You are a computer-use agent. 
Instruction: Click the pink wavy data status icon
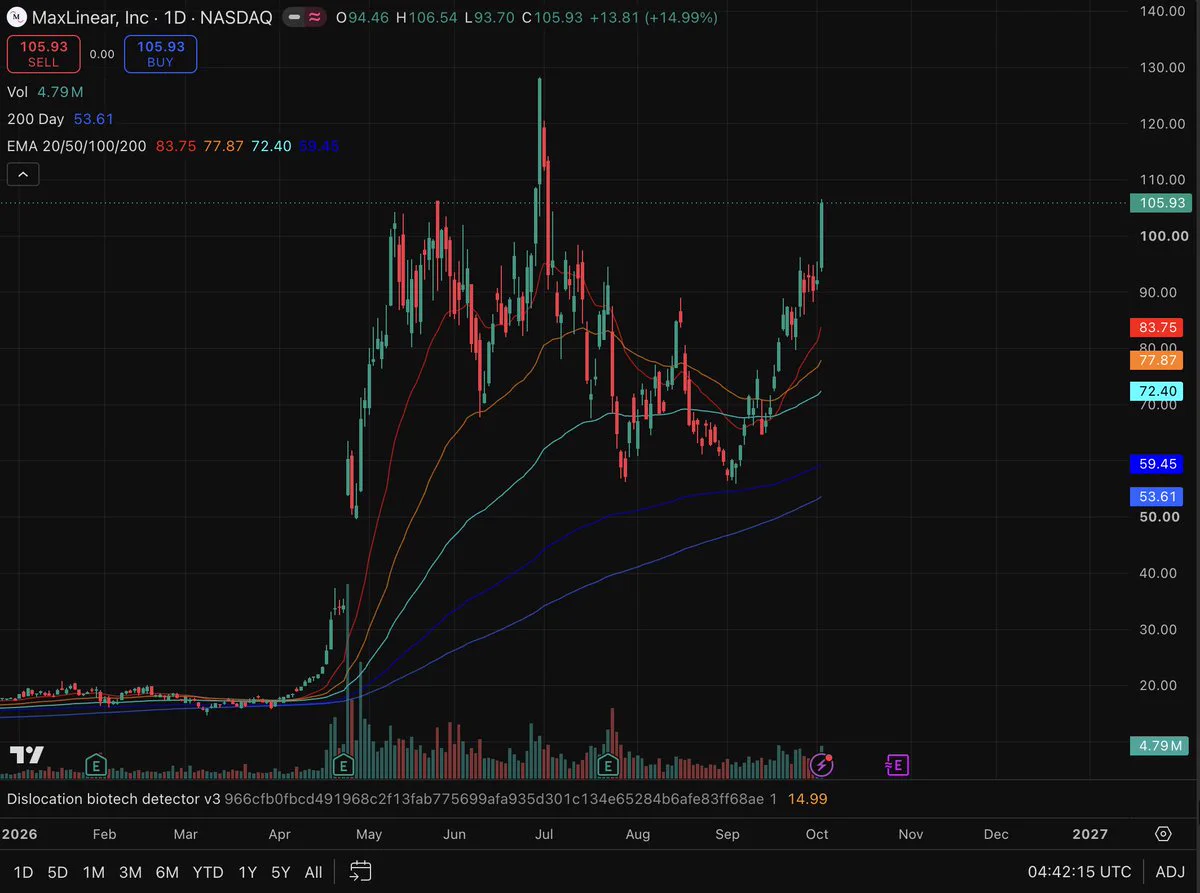tap(314, 18)
